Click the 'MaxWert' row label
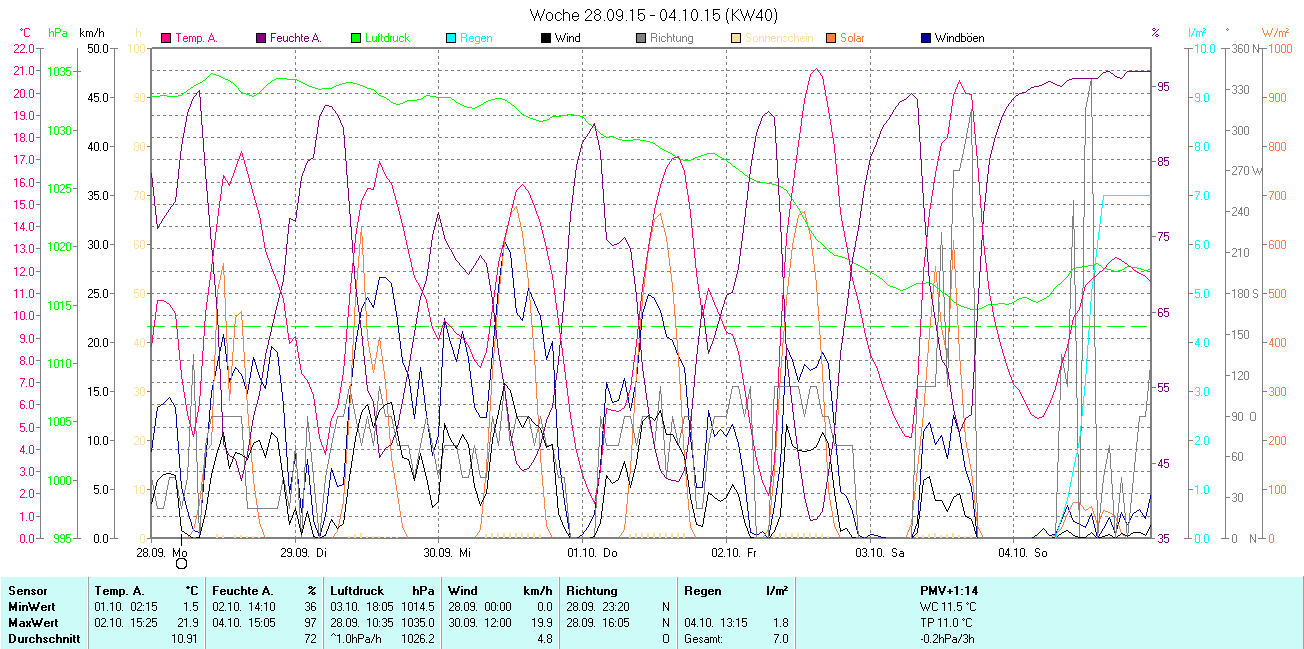 click(33, 623)
